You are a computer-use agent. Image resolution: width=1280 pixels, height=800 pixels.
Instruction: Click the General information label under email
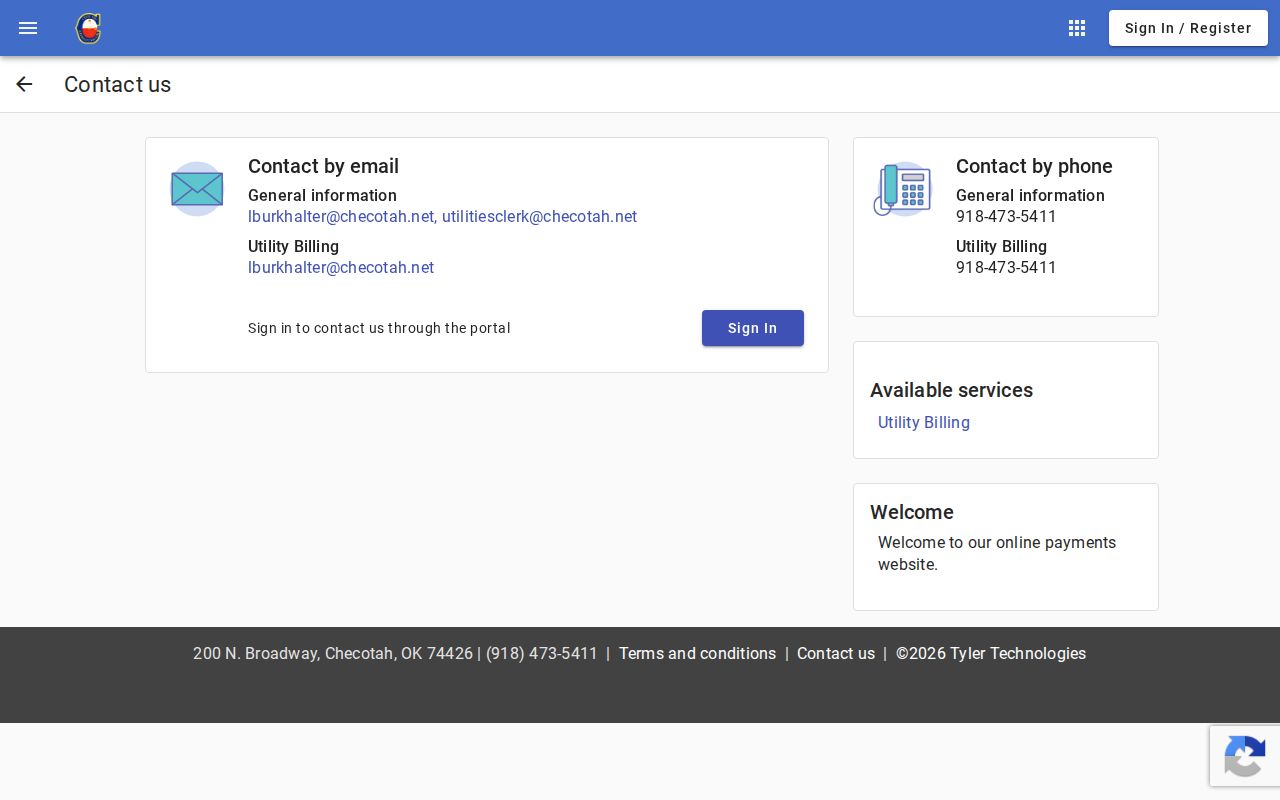322,196
